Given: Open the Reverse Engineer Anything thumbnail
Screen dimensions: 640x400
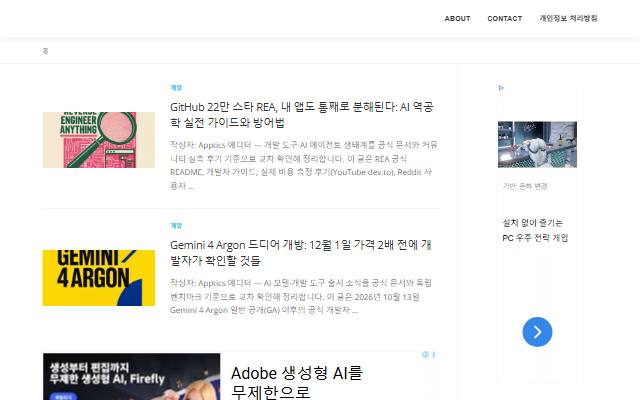Looking at the screenshot, I should [x=99, y=140].
